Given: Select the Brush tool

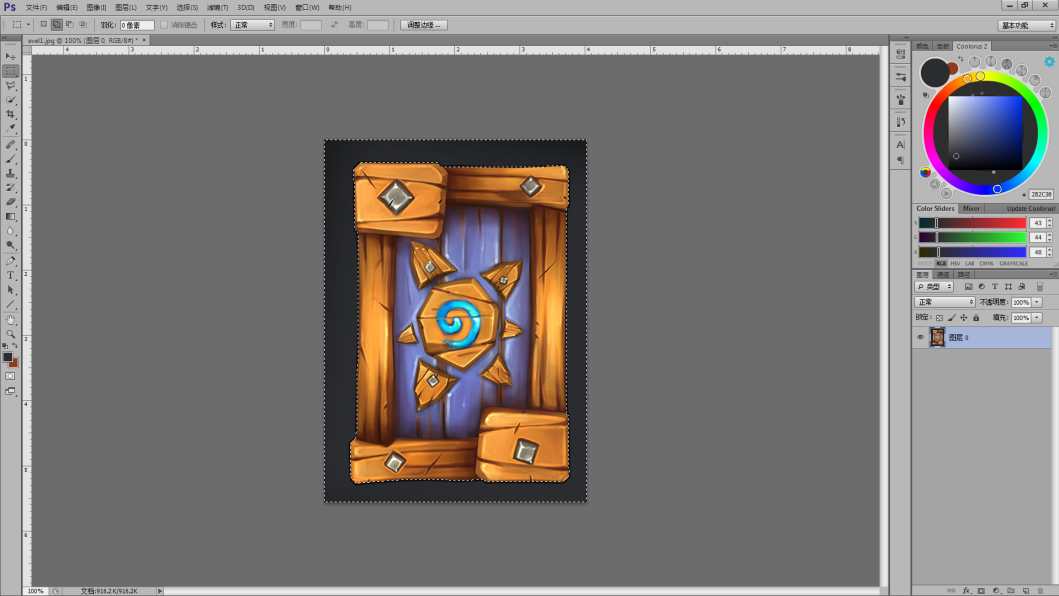Looking at the screenshot, I should tap(10, 159).
